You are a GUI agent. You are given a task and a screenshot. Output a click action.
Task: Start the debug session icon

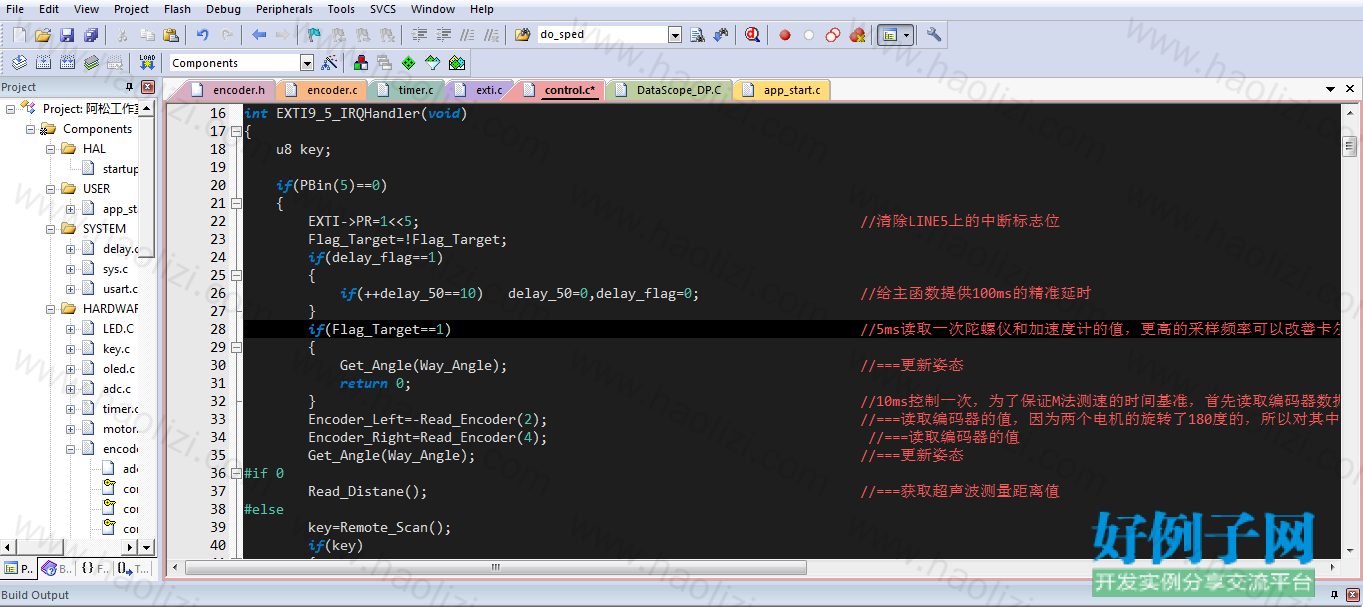[752, 35]
